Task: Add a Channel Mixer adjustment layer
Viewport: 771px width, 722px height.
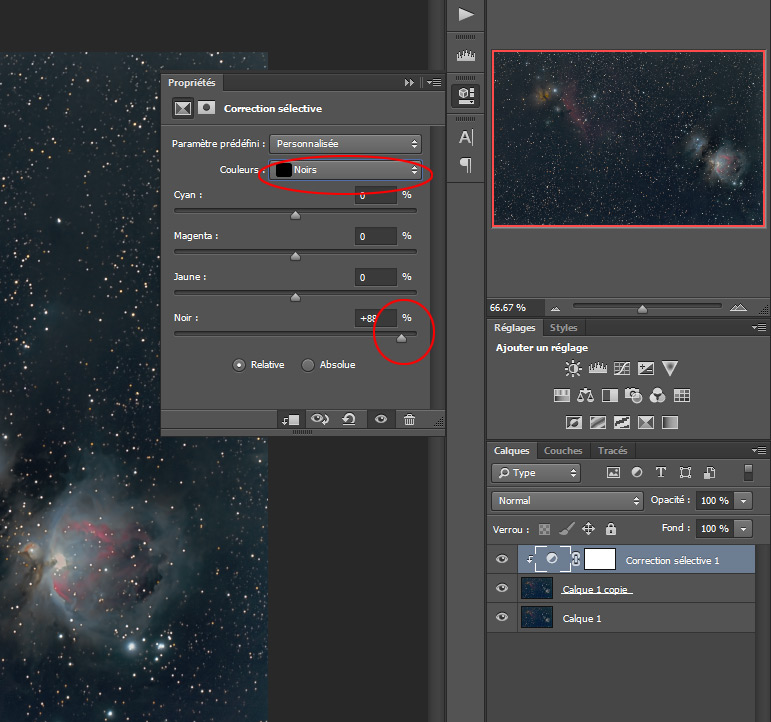Action: click(657, 395)
